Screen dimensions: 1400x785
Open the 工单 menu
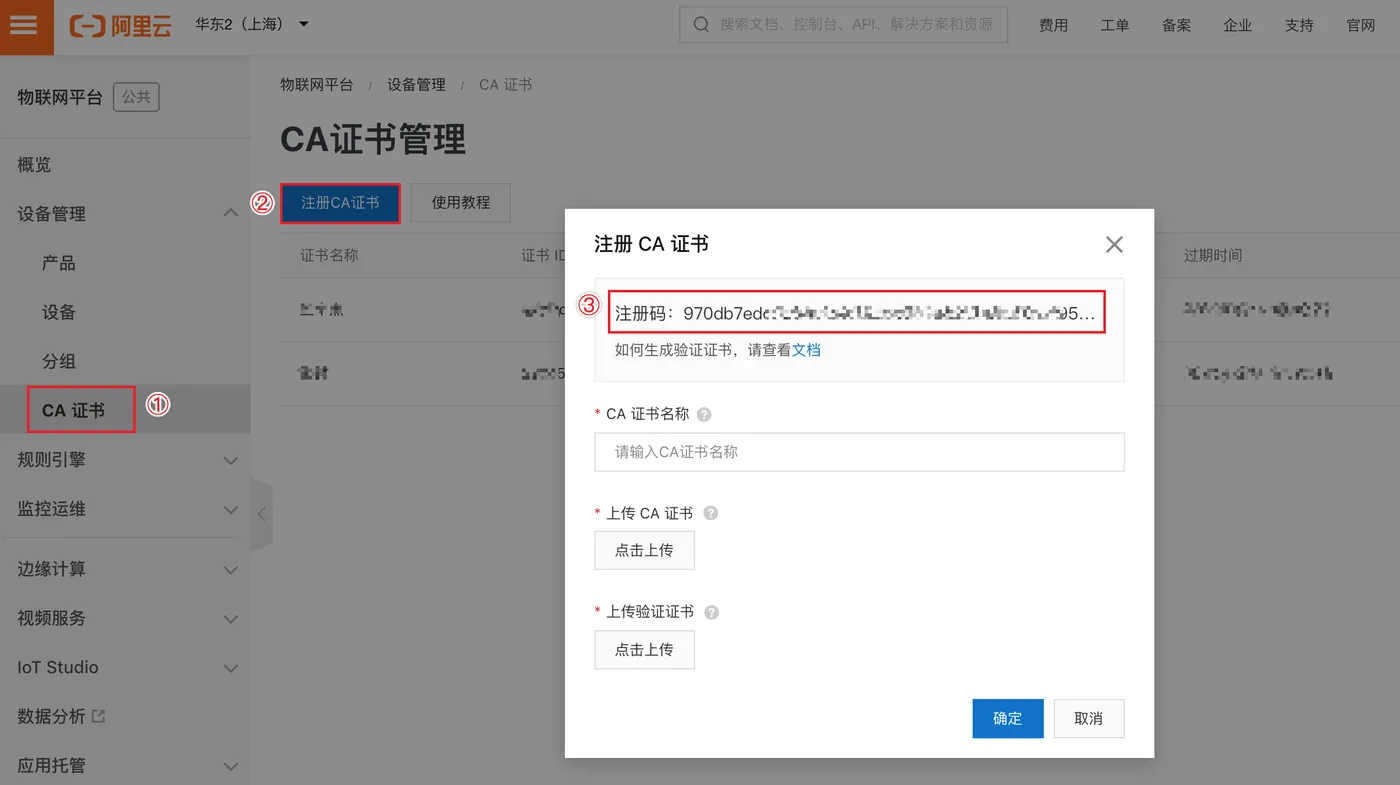[1115, 25]
